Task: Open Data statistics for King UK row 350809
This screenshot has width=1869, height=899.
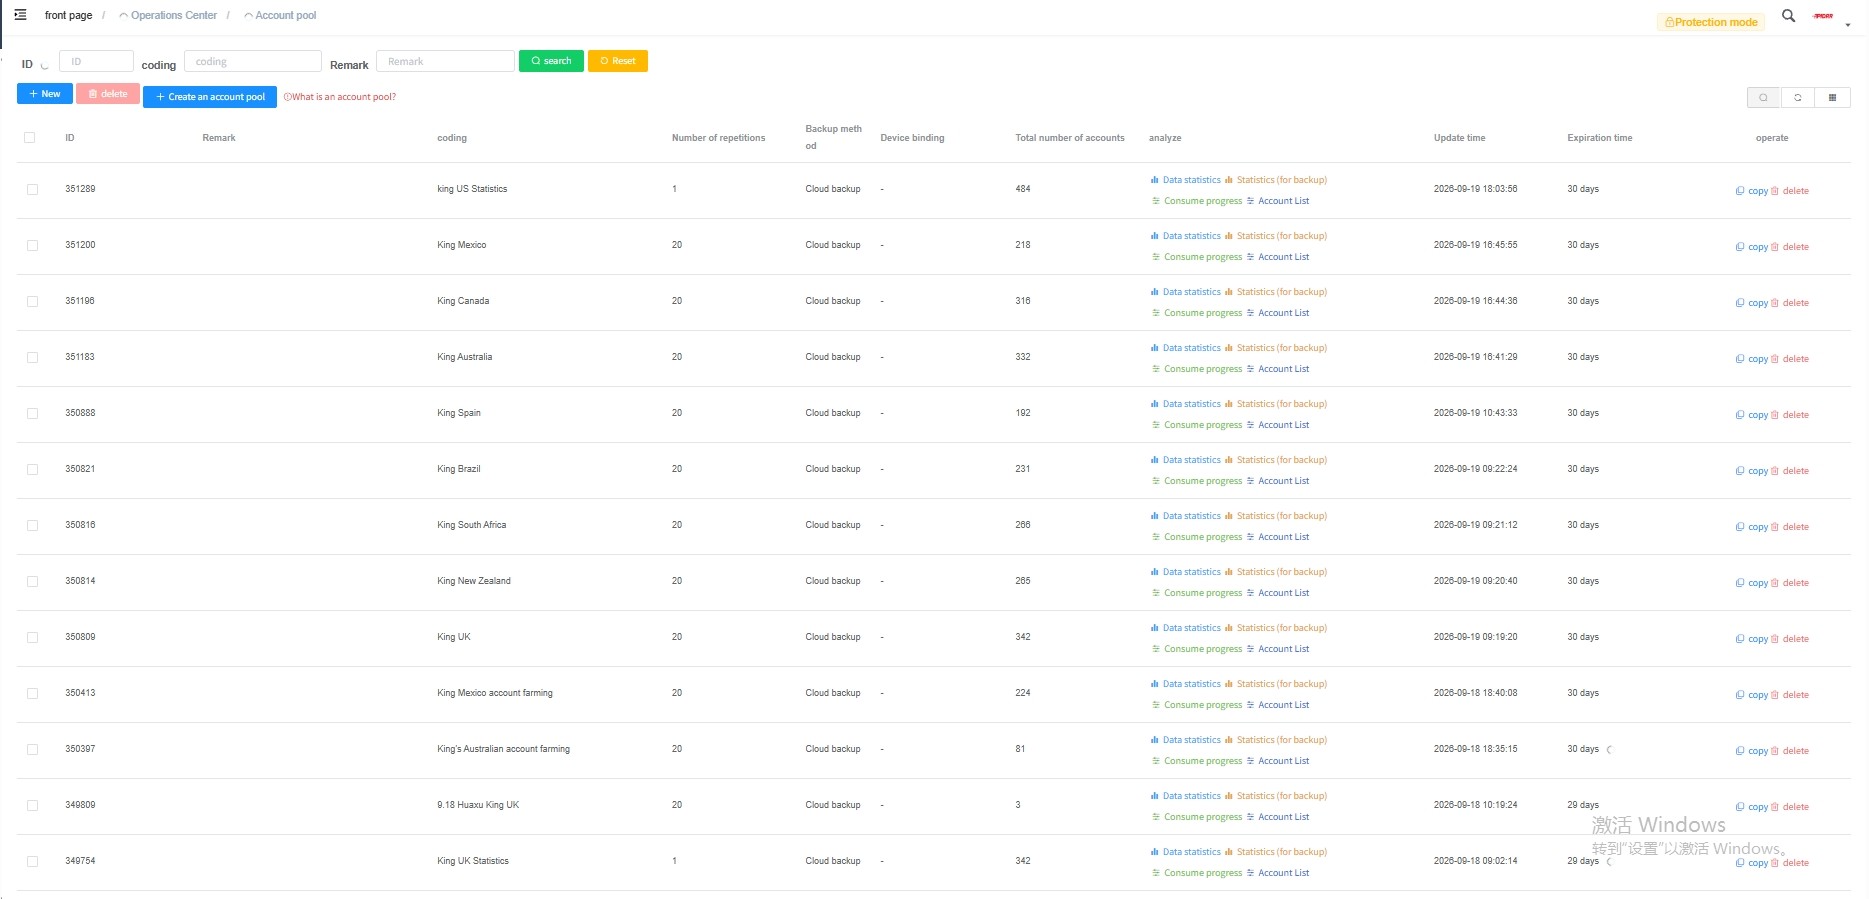Action: point(1186,628)
